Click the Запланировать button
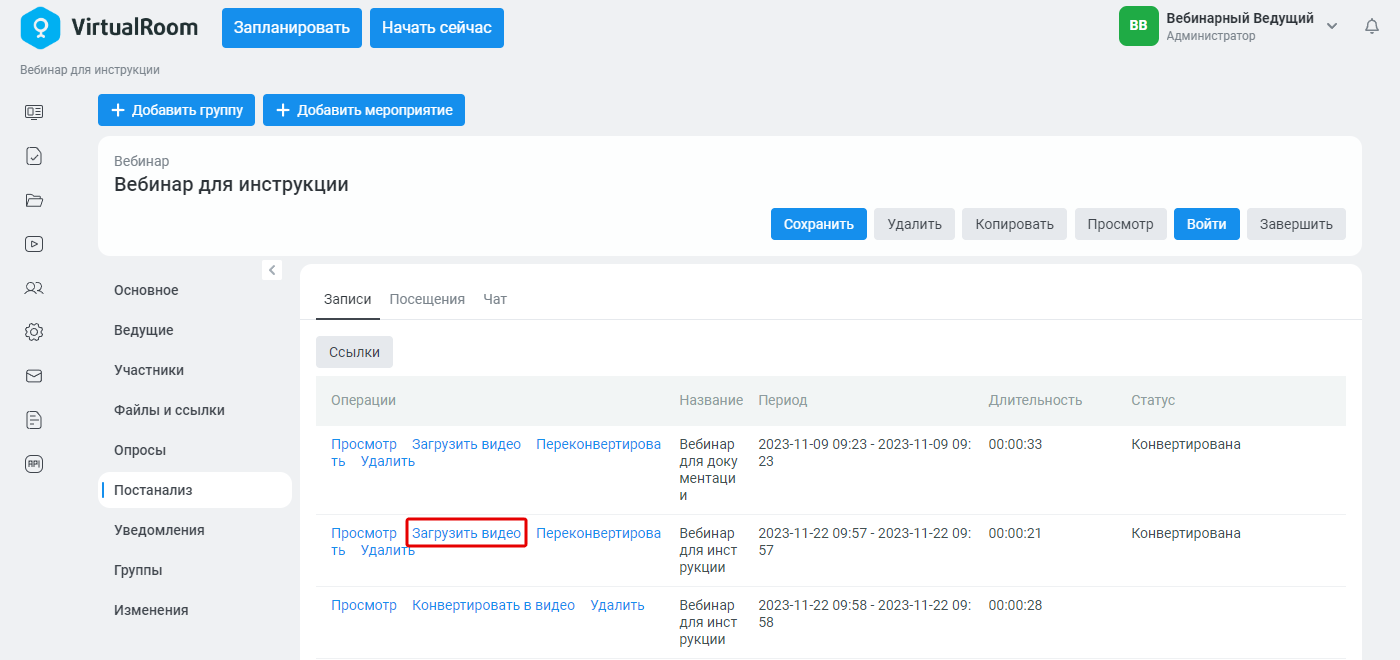This screenshot has width=1400, height=660. coord(292,28)
